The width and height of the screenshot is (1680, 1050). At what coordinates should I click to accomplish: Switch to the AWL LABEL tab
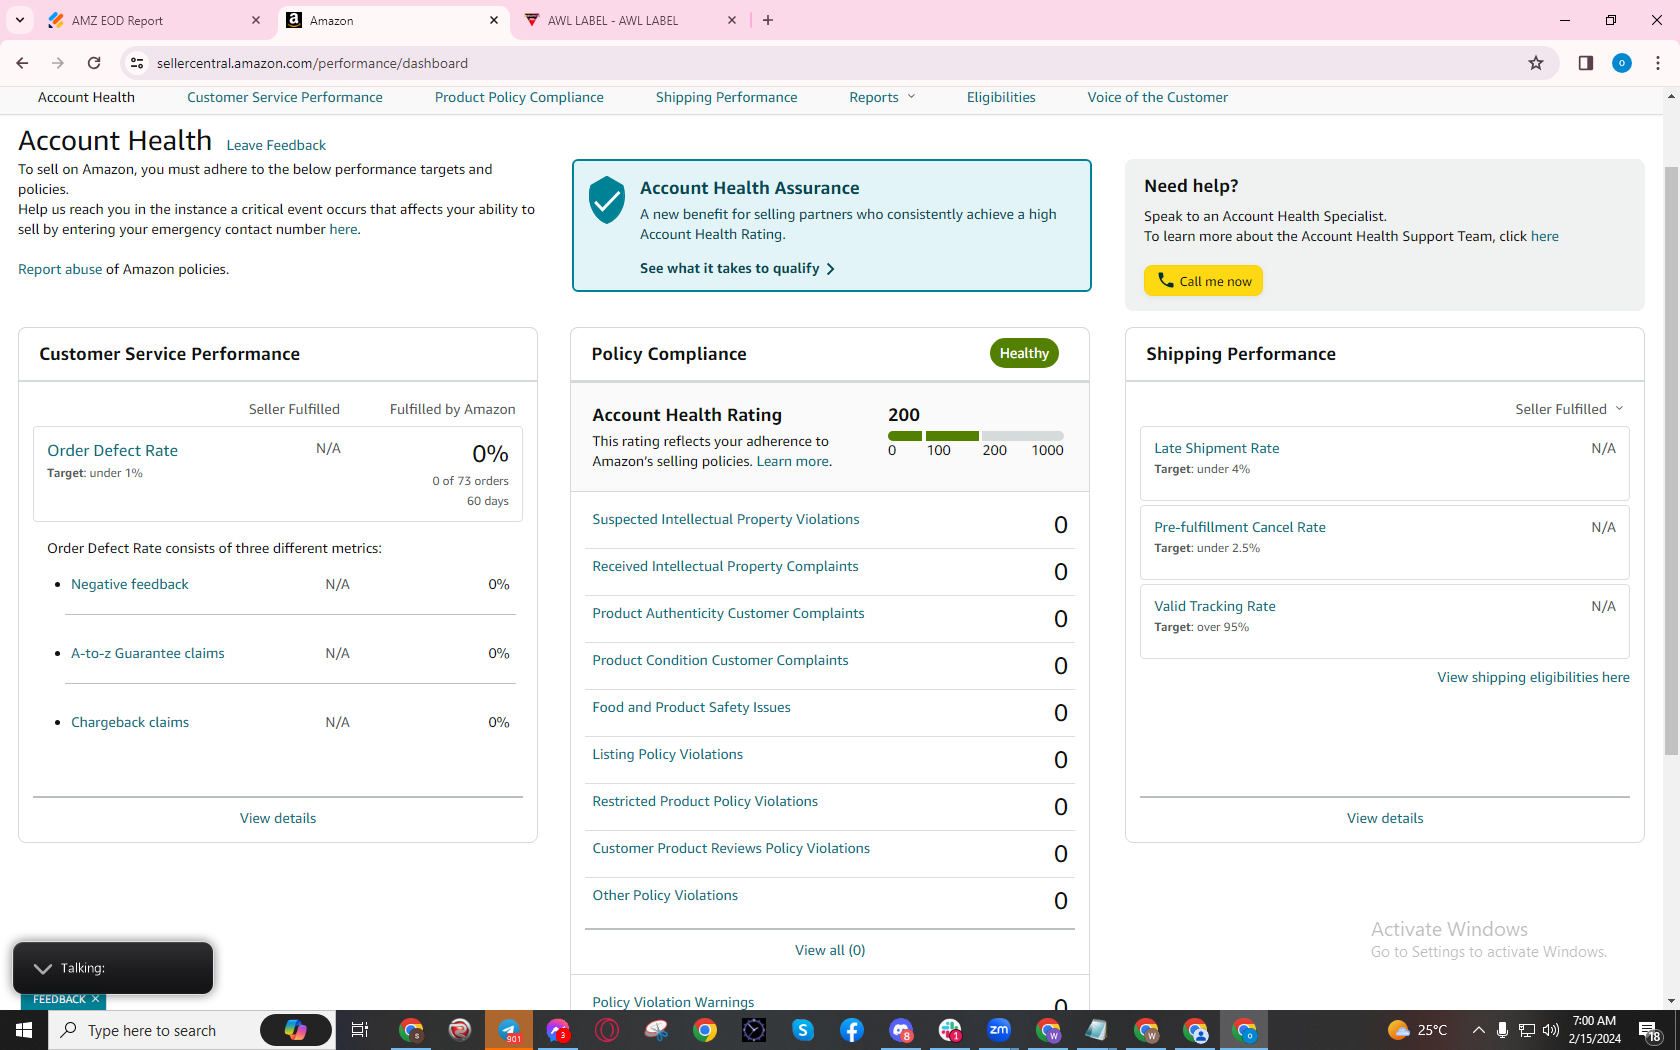click(x=630, y=20)
